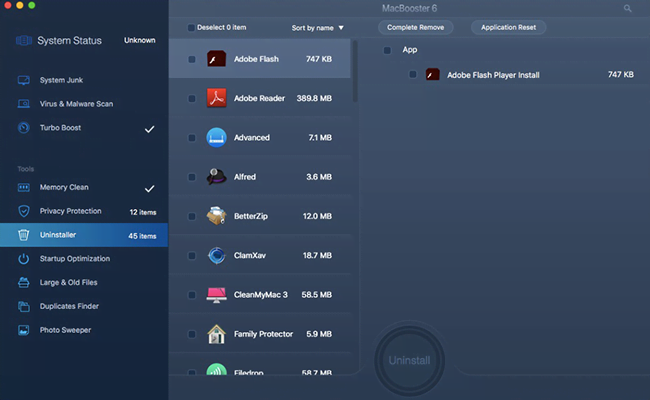Check the BetterZip checkbox
Image resolution: width=650 pixels, height=400 pixels.
point(192,216)
